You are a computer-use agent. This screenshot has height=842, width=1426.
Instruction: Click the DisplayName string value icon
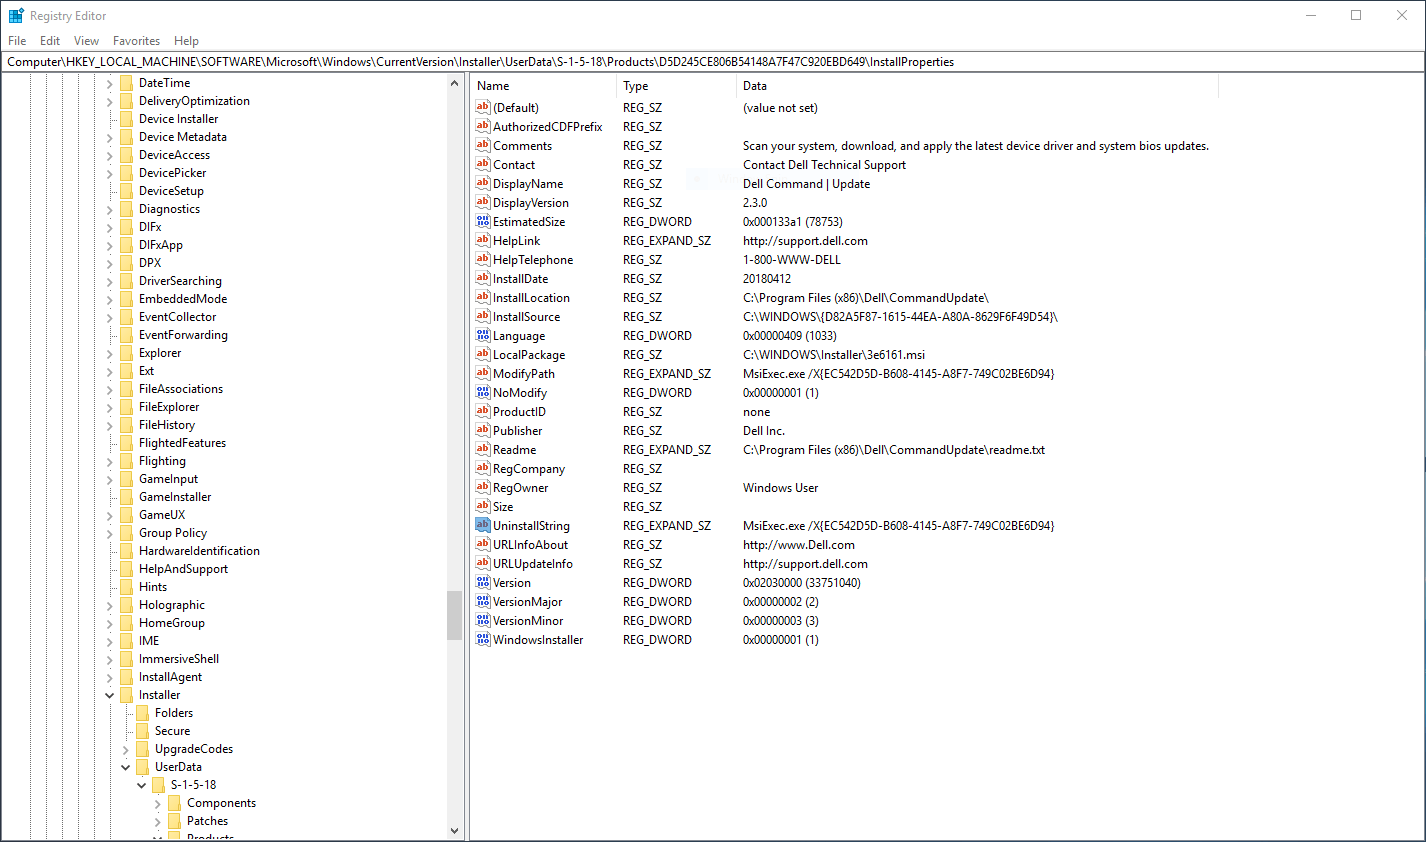(483, 184)
